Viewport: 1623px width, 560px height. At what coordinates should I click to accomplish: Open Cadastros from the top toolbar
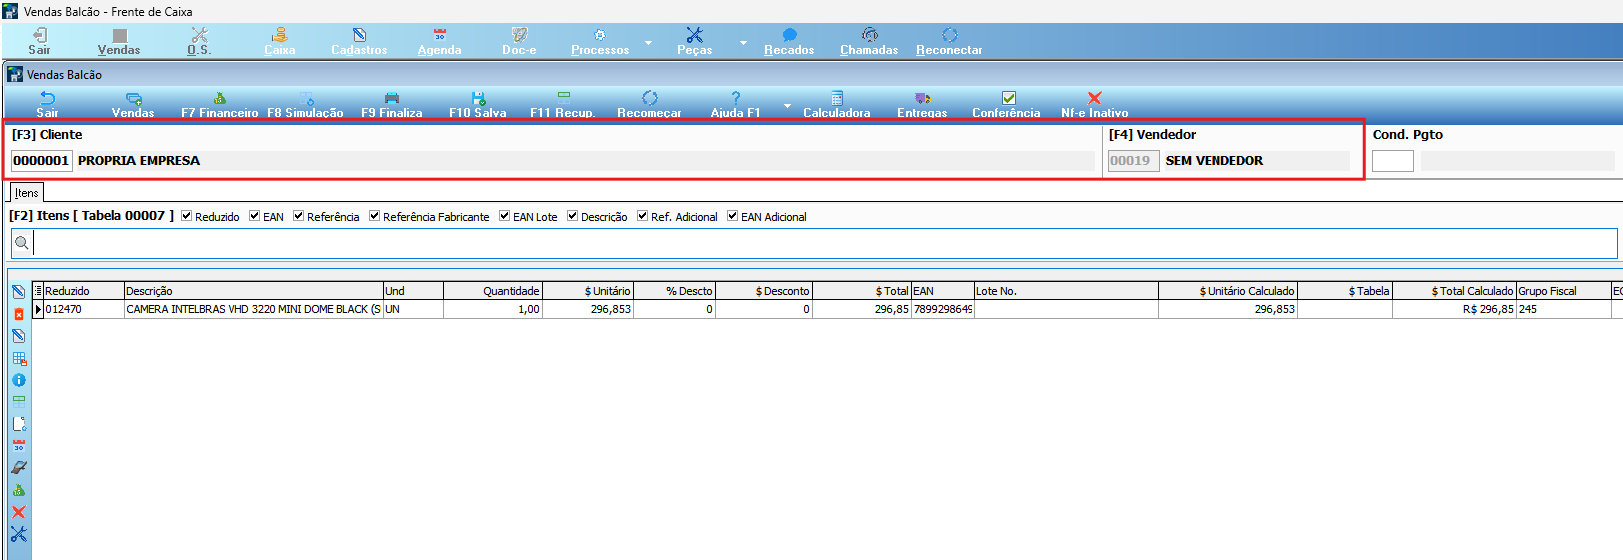pos(359,41)
